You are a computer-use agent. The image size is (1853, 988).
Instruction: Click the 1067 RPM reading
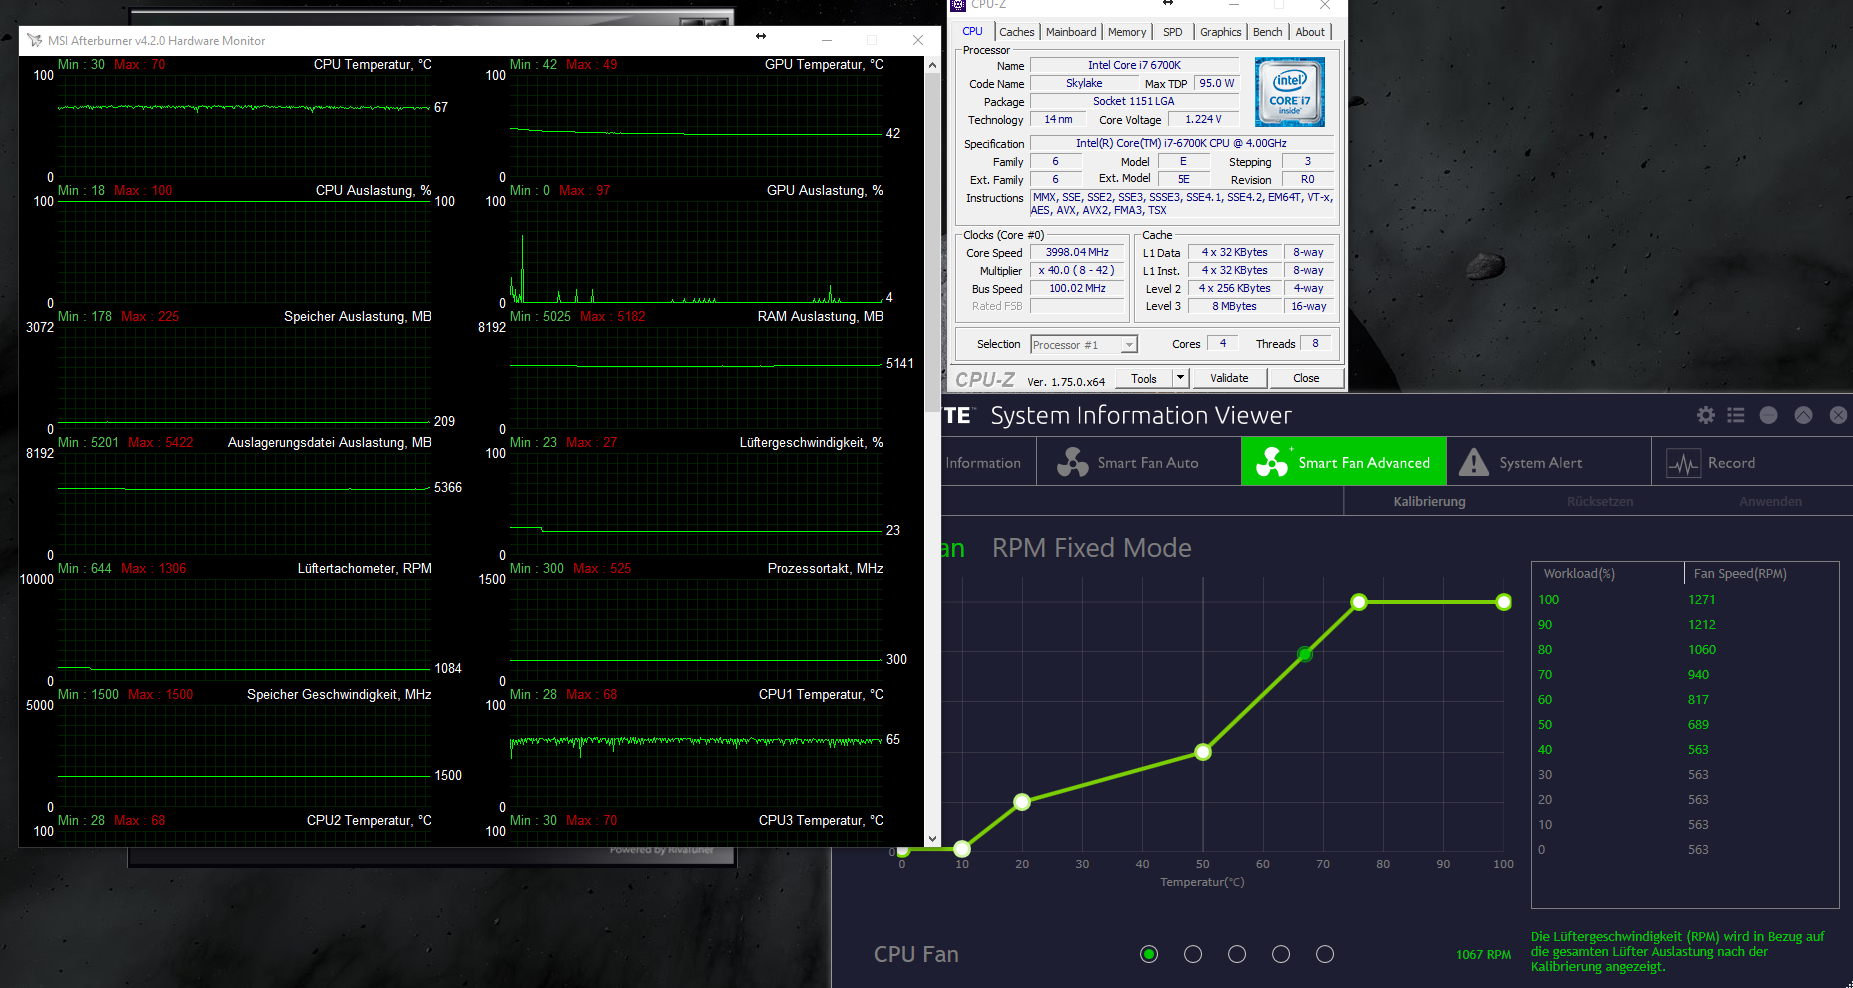click(x=1483, y=955)
